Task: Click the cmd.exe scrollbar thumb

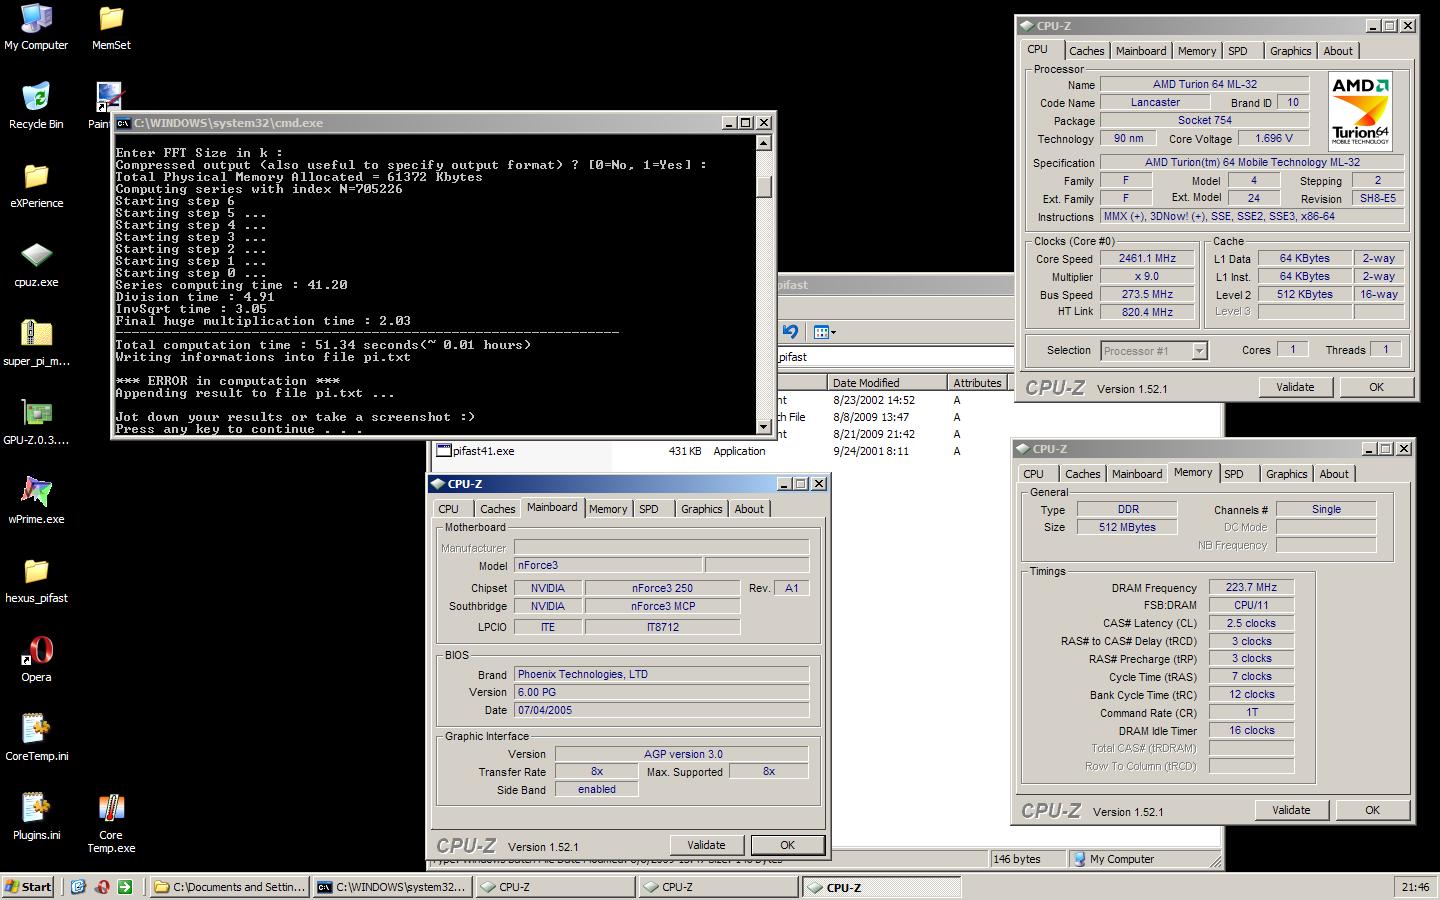Action: pyautogui.click(x=764, y=187)
